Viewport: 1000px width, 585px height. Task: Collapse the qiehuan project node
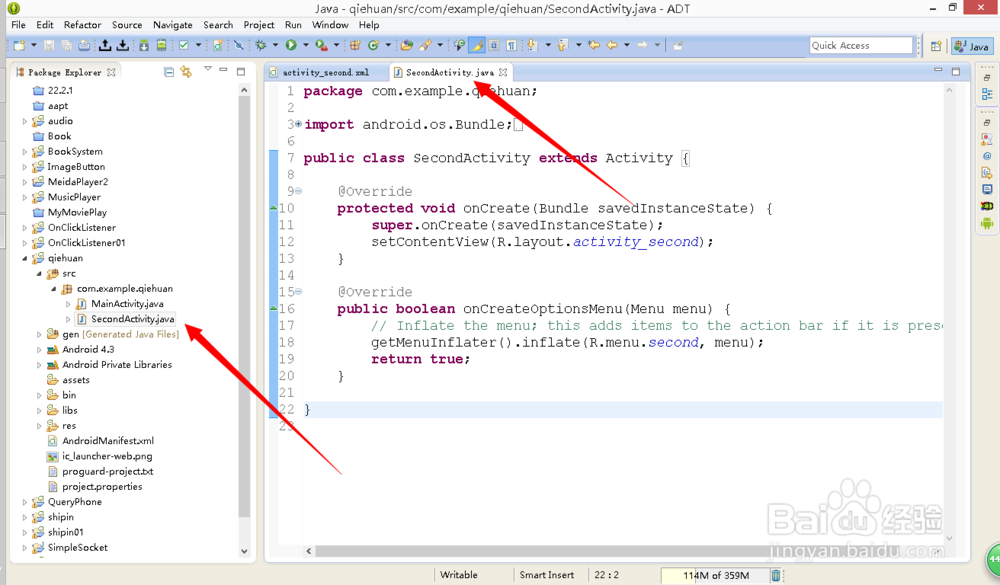coord(25,258)
